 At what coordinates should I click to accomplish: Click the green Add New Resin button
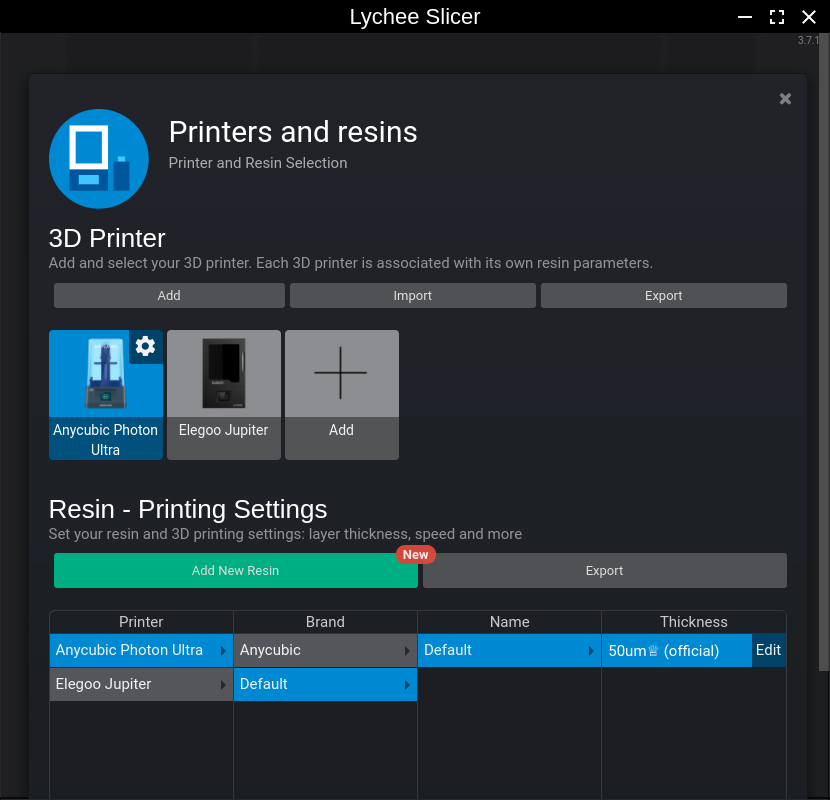point(235,571)
